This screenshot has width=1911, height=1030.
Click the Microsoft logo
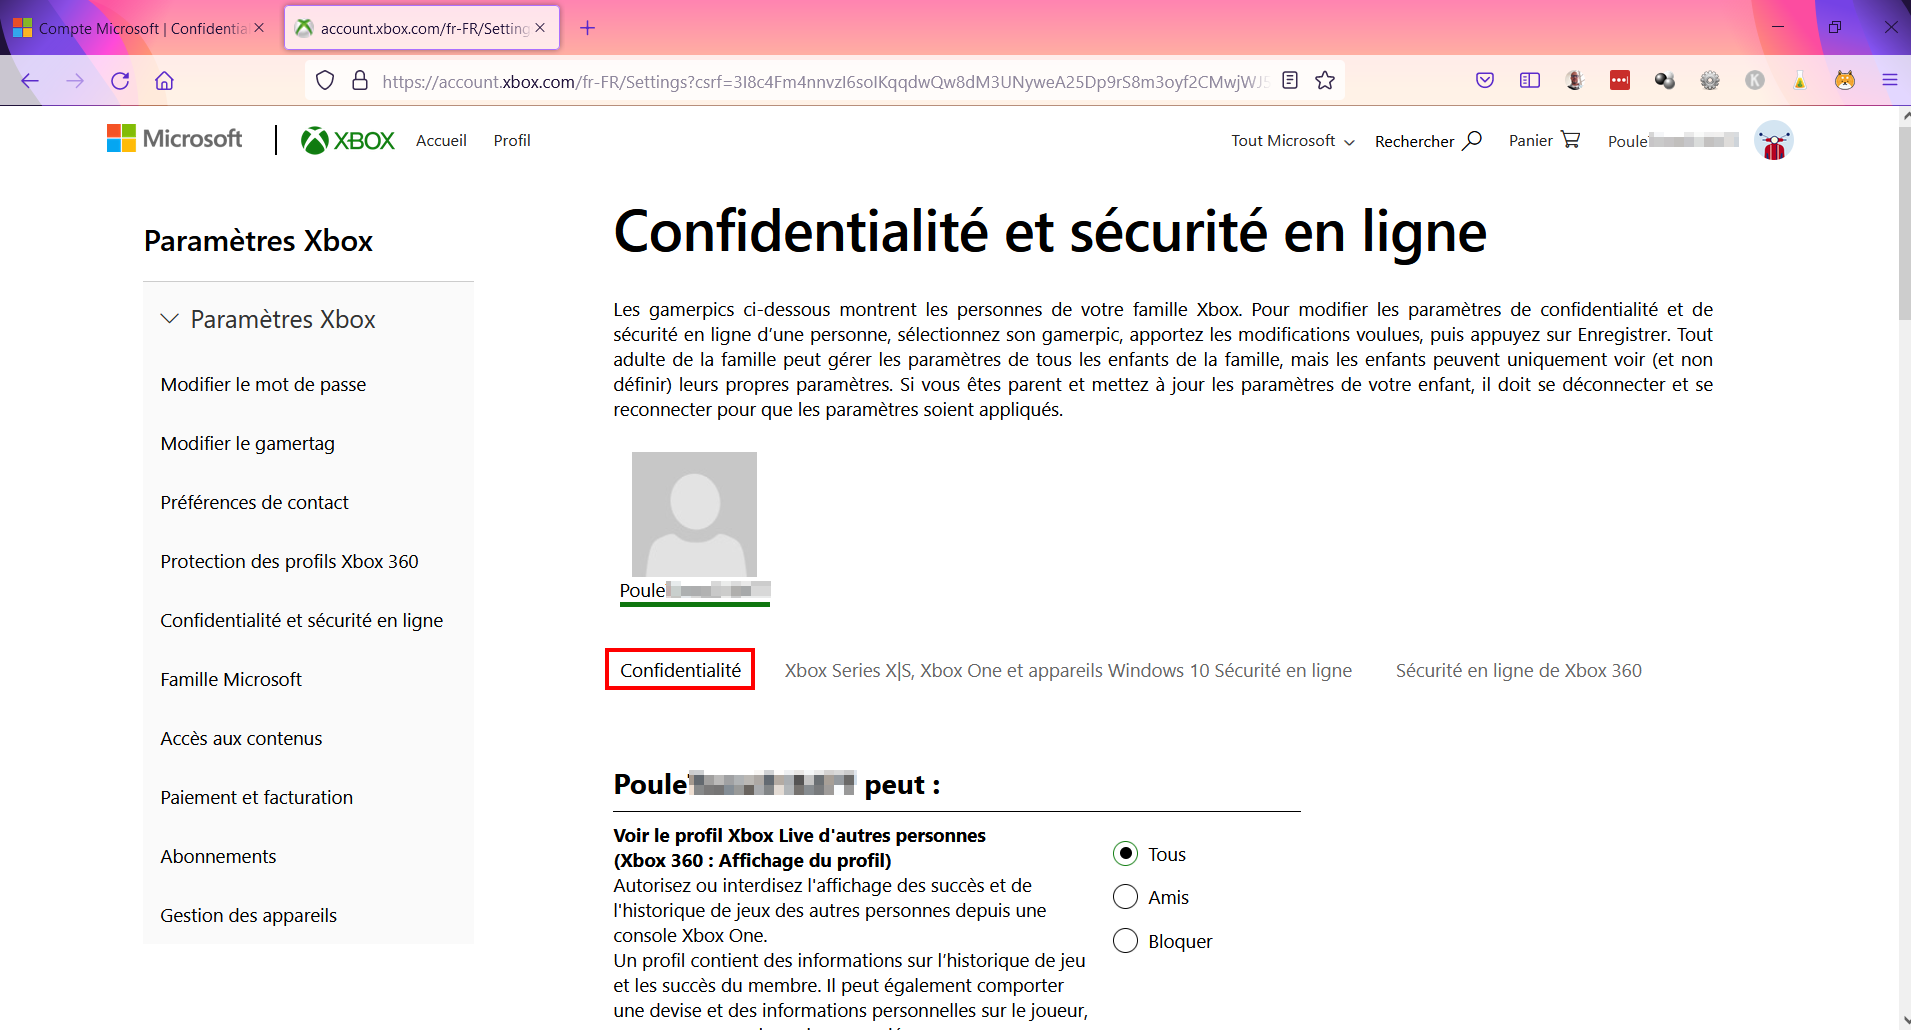(x=175, y=139)
